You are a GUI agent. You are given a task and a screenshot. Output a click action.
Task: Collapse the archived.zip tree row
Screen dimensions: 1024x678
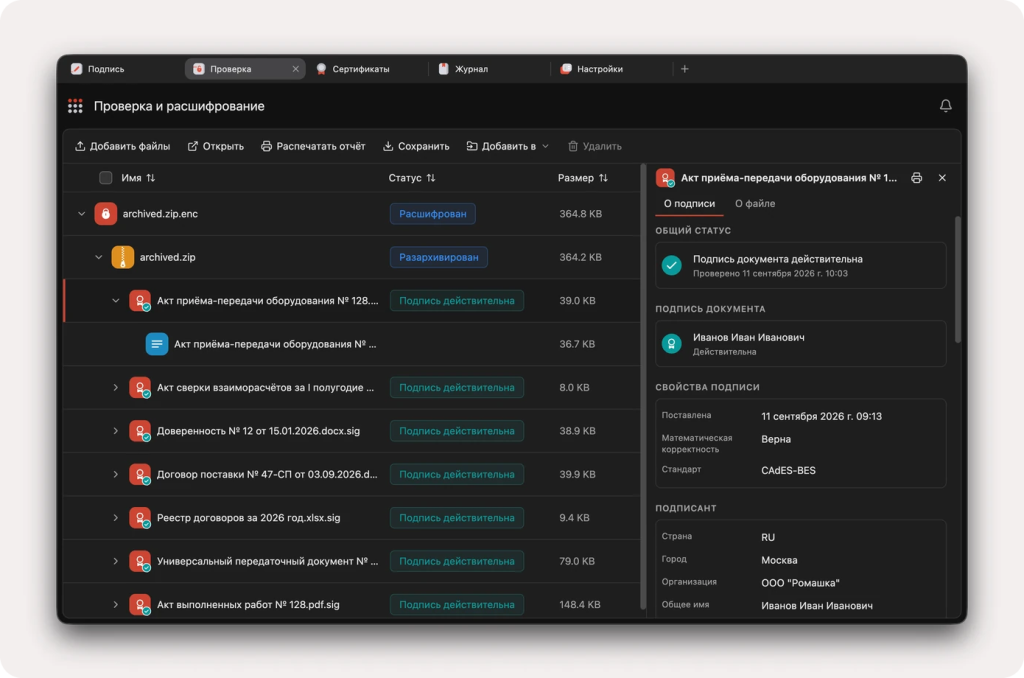tap(99, 257)
